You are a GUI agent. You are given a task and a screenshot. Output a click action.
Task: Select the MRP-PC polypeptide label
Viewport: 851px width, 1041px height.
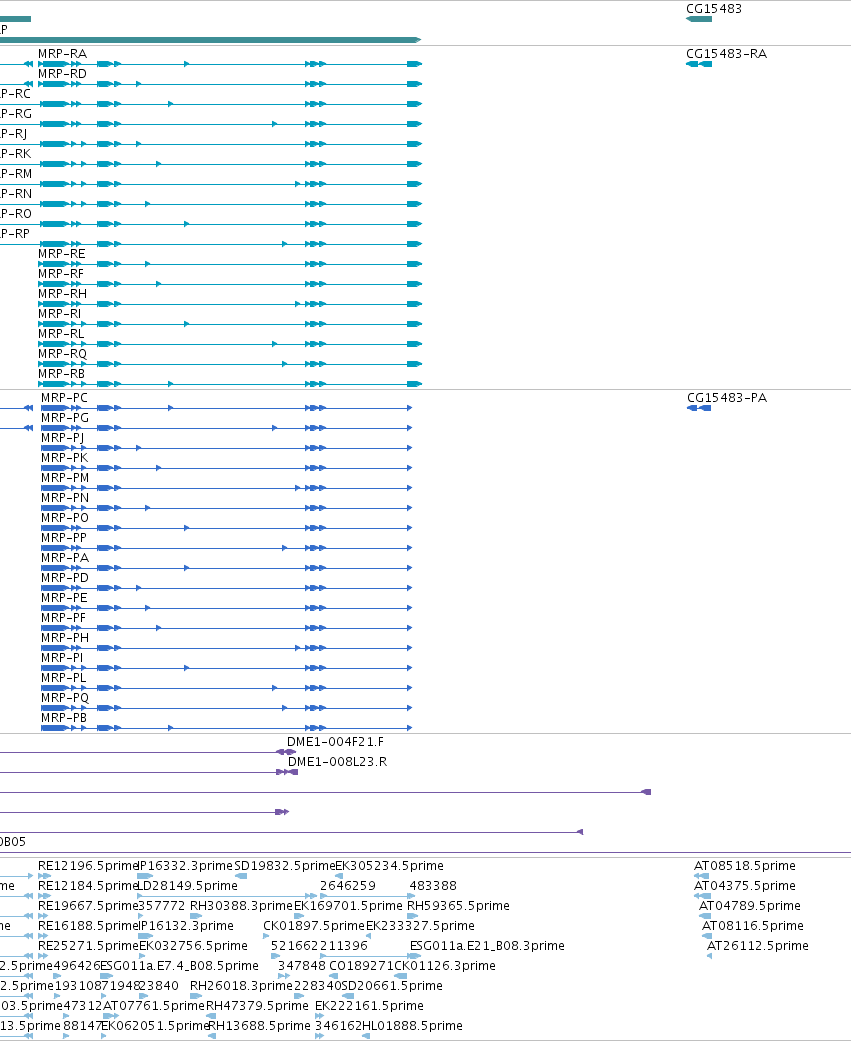point(64,398)
